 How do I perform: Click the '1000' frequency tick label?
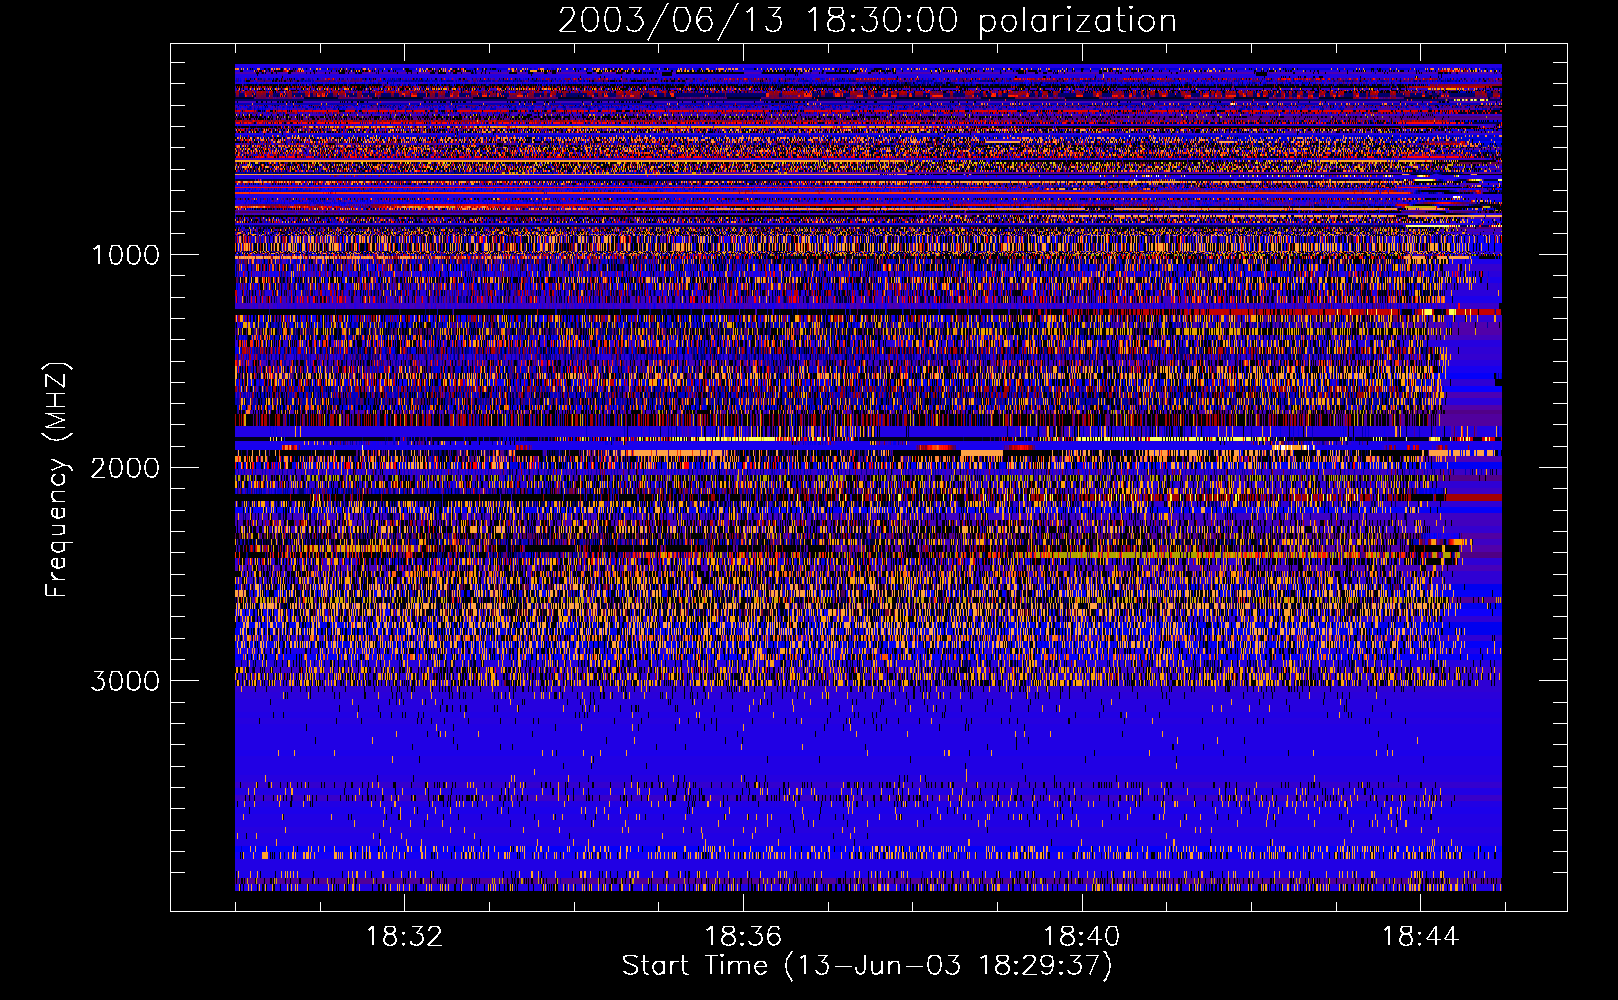pyautogui.click(x=125, y=255)
